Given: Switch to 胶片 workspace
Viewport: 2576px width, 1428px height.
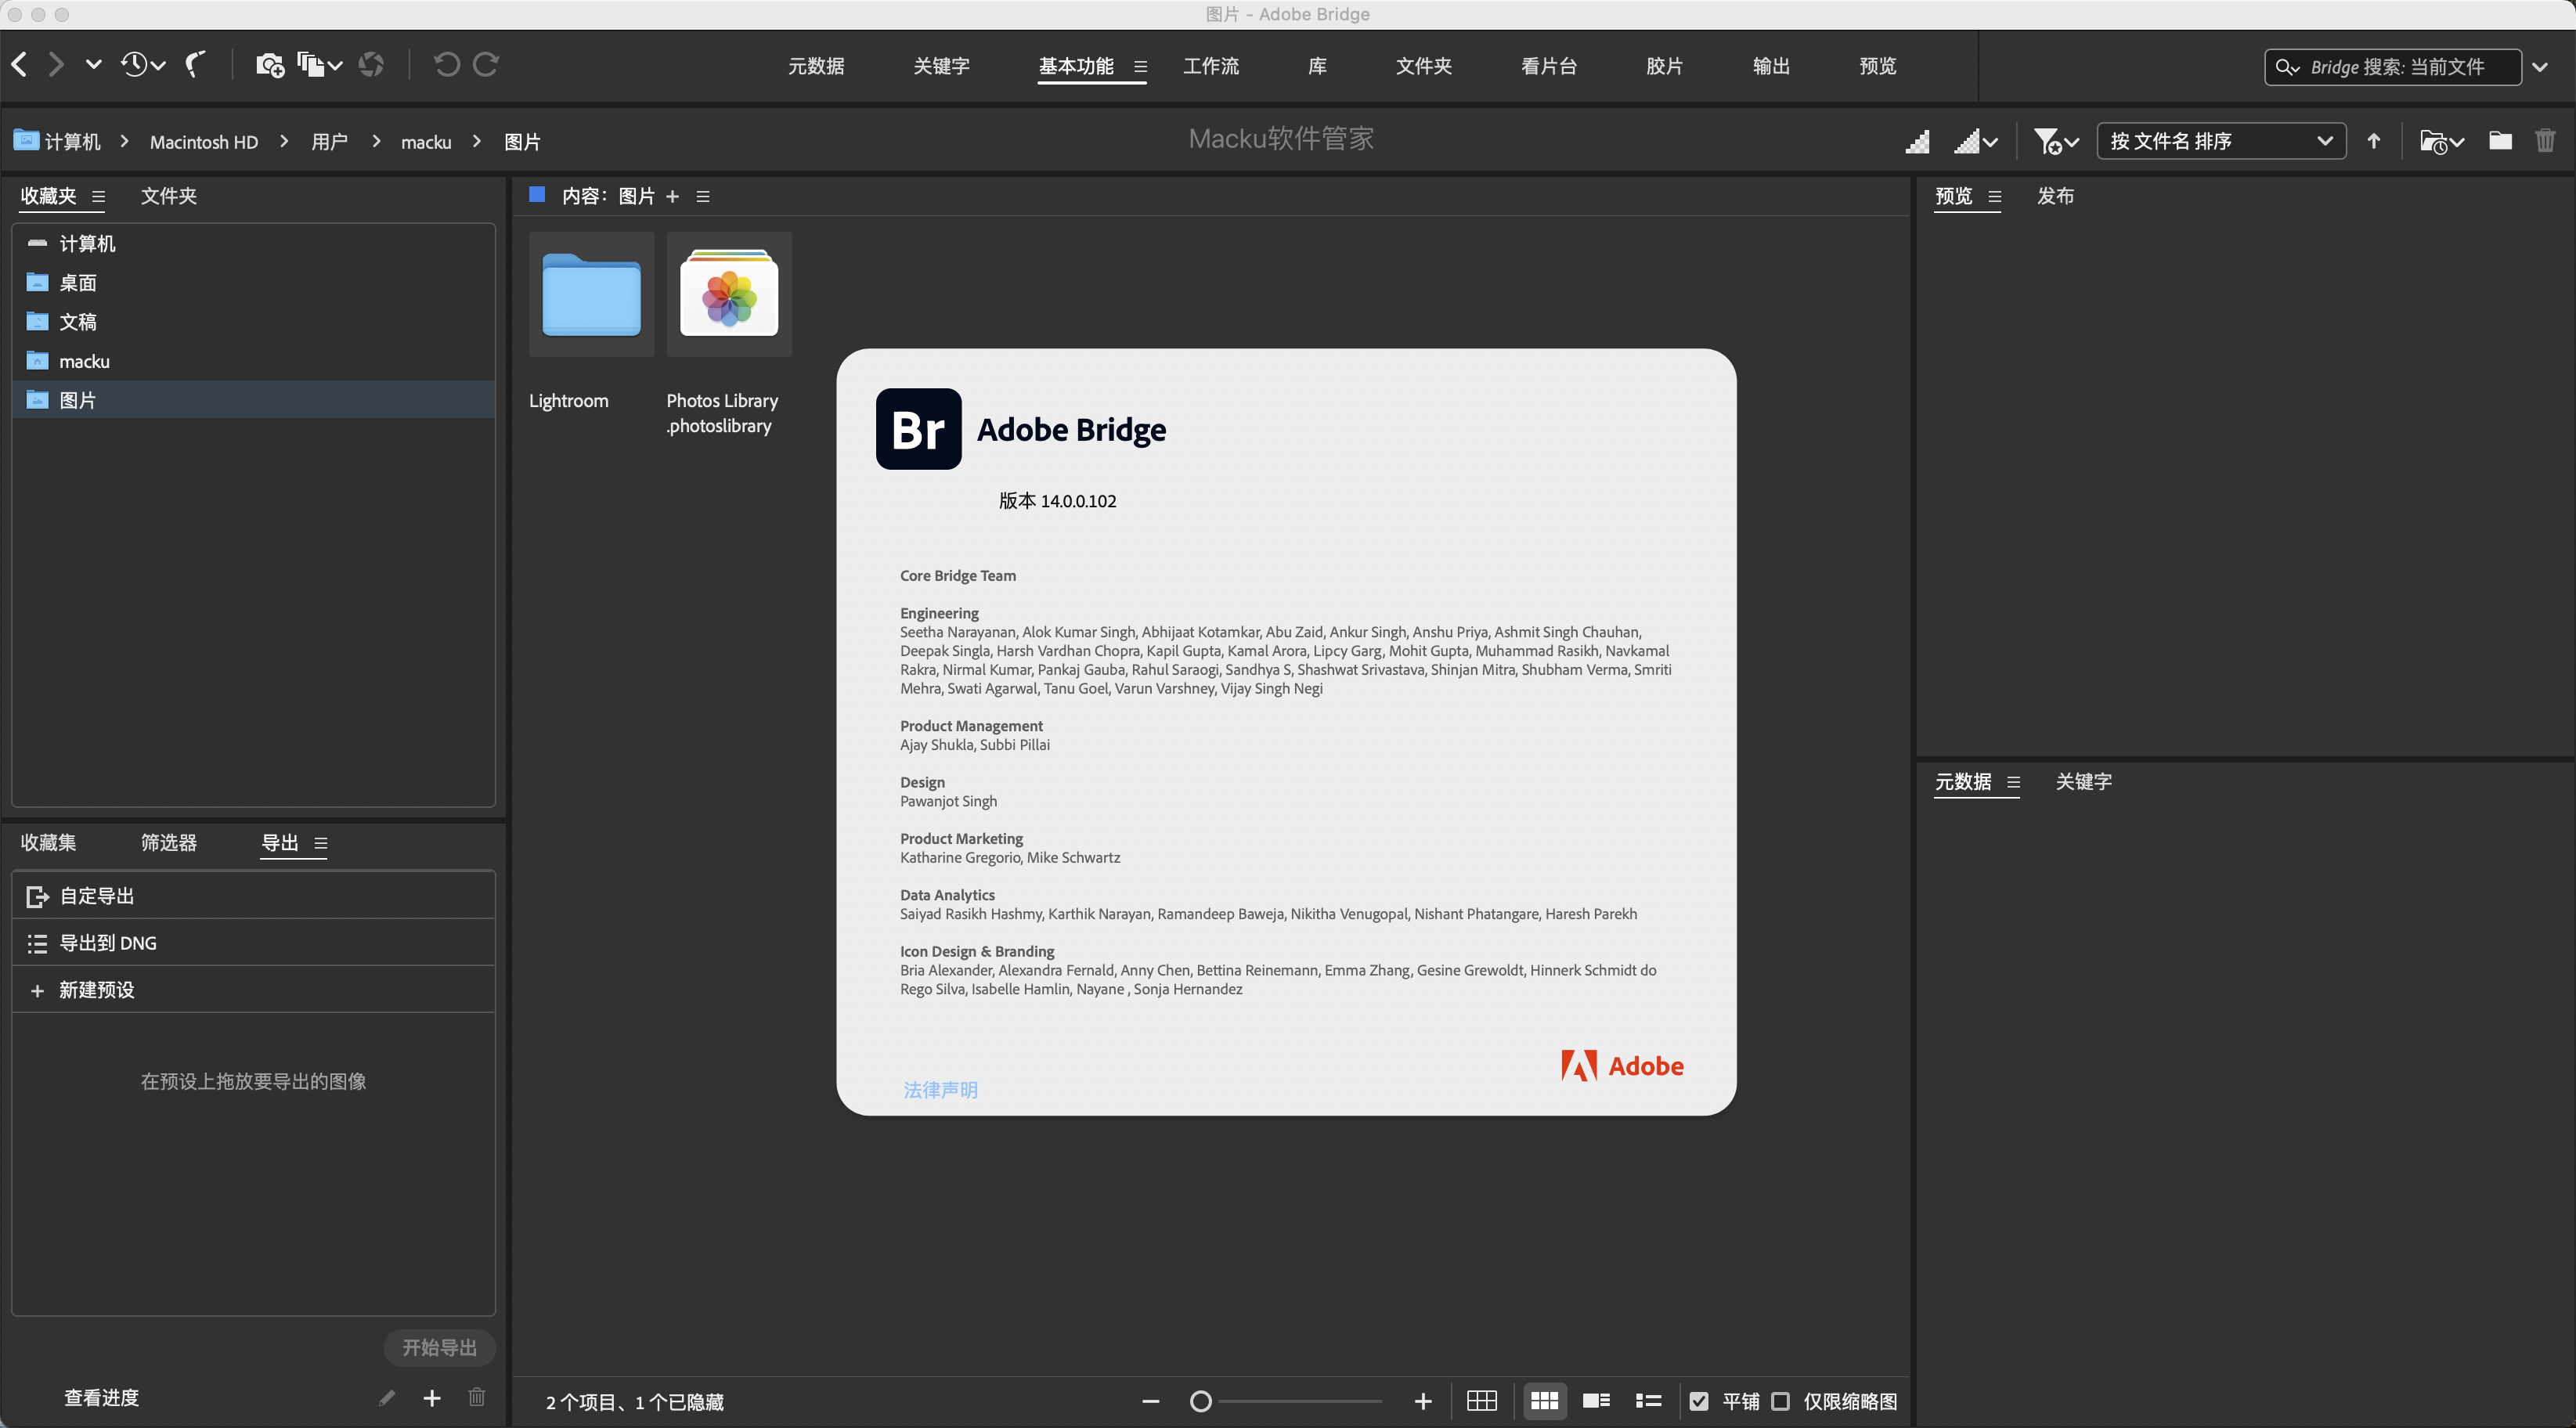Looking at the screenshot, I should coord(1664,66).
